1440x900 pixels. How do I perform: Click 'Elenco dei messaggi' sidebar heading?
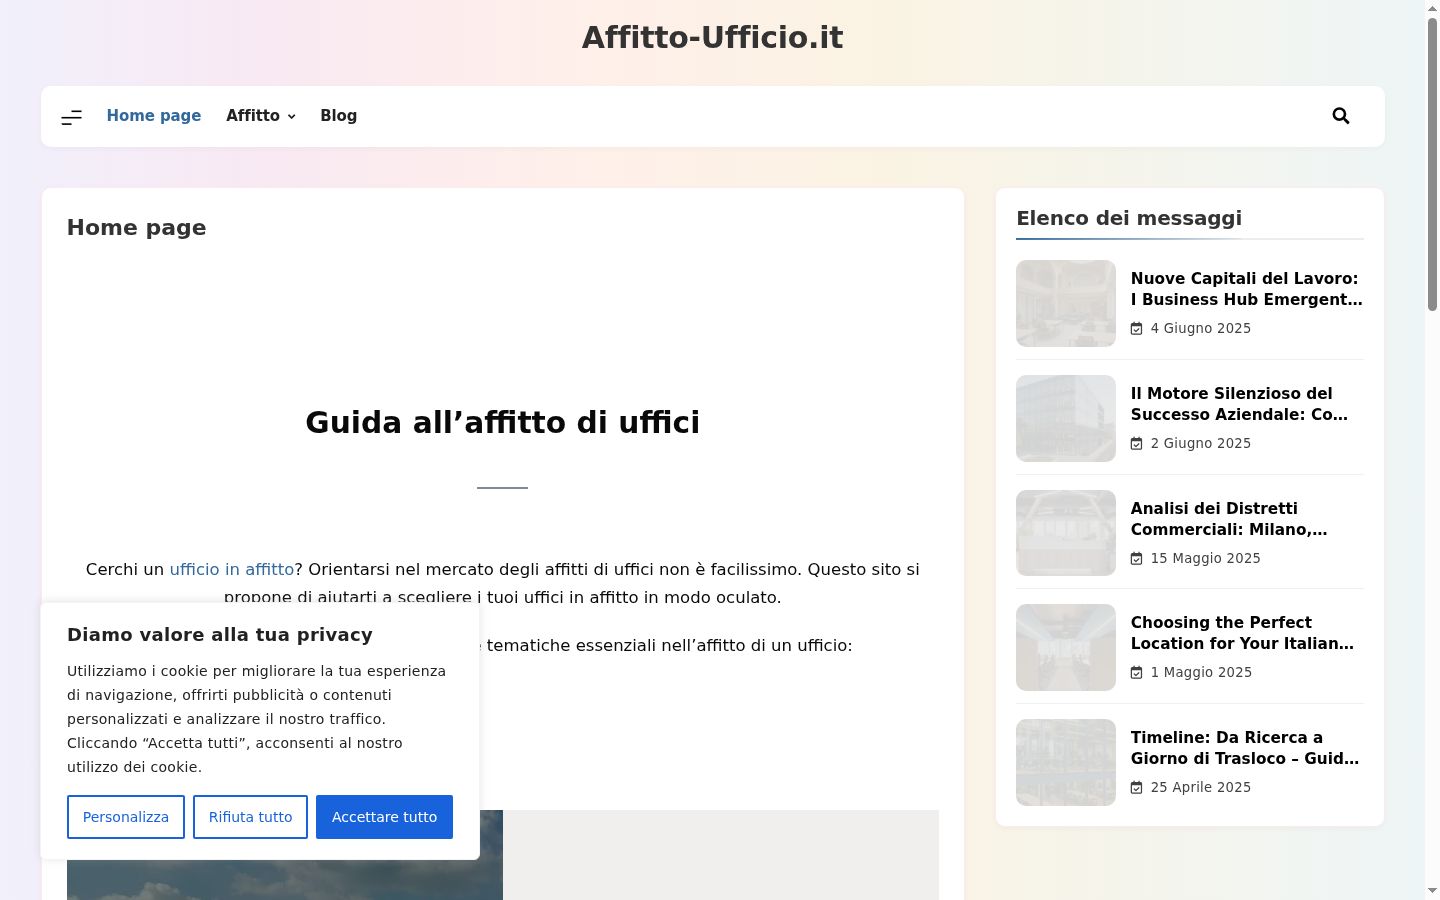(1129, 218)
